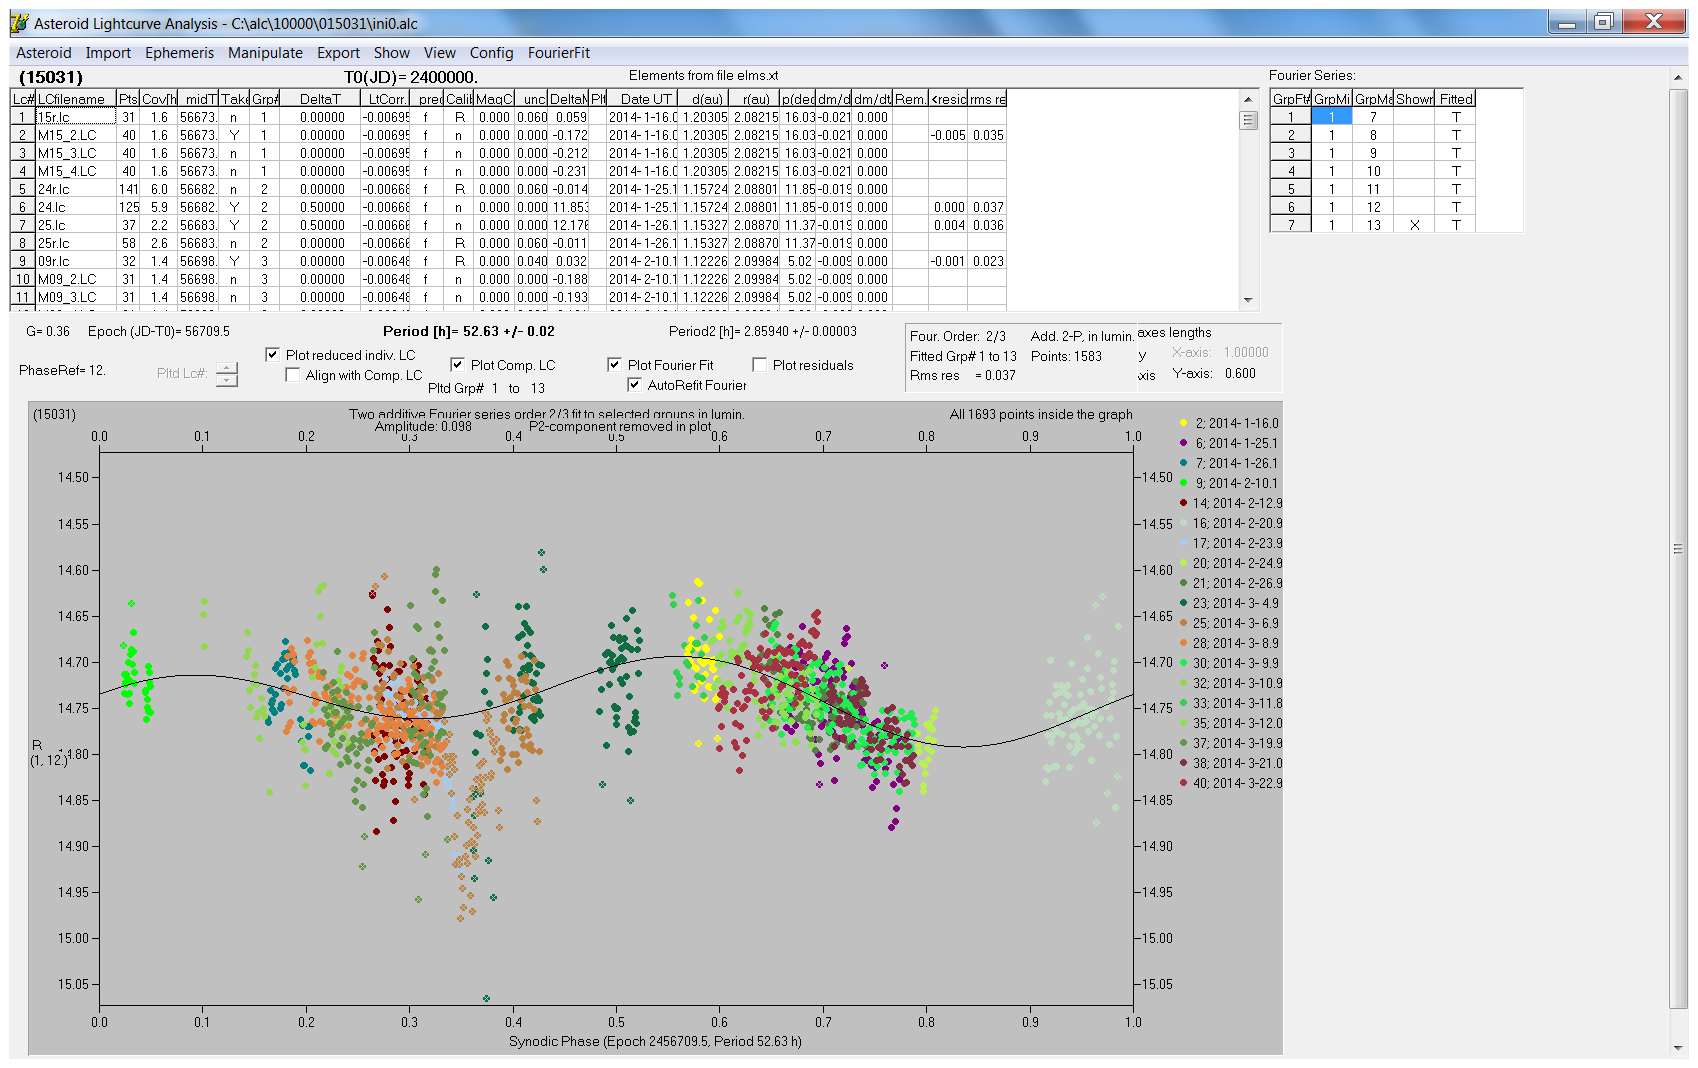This screenshot has width=1698, height=1068.
Task: Click legend entry 28; 2014-3-8.9
Action: pyautogui.click(x=1229, y=643)
